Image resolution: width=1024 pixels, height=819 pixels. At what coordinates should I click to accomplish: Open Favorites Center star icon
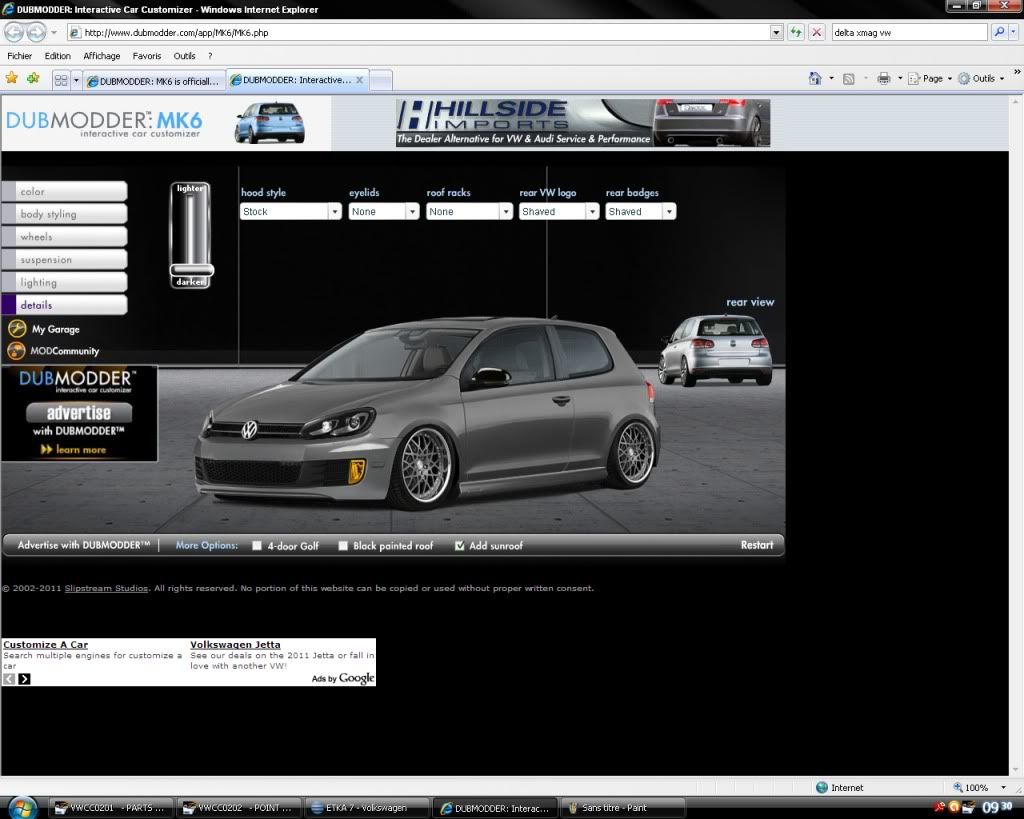12,78
